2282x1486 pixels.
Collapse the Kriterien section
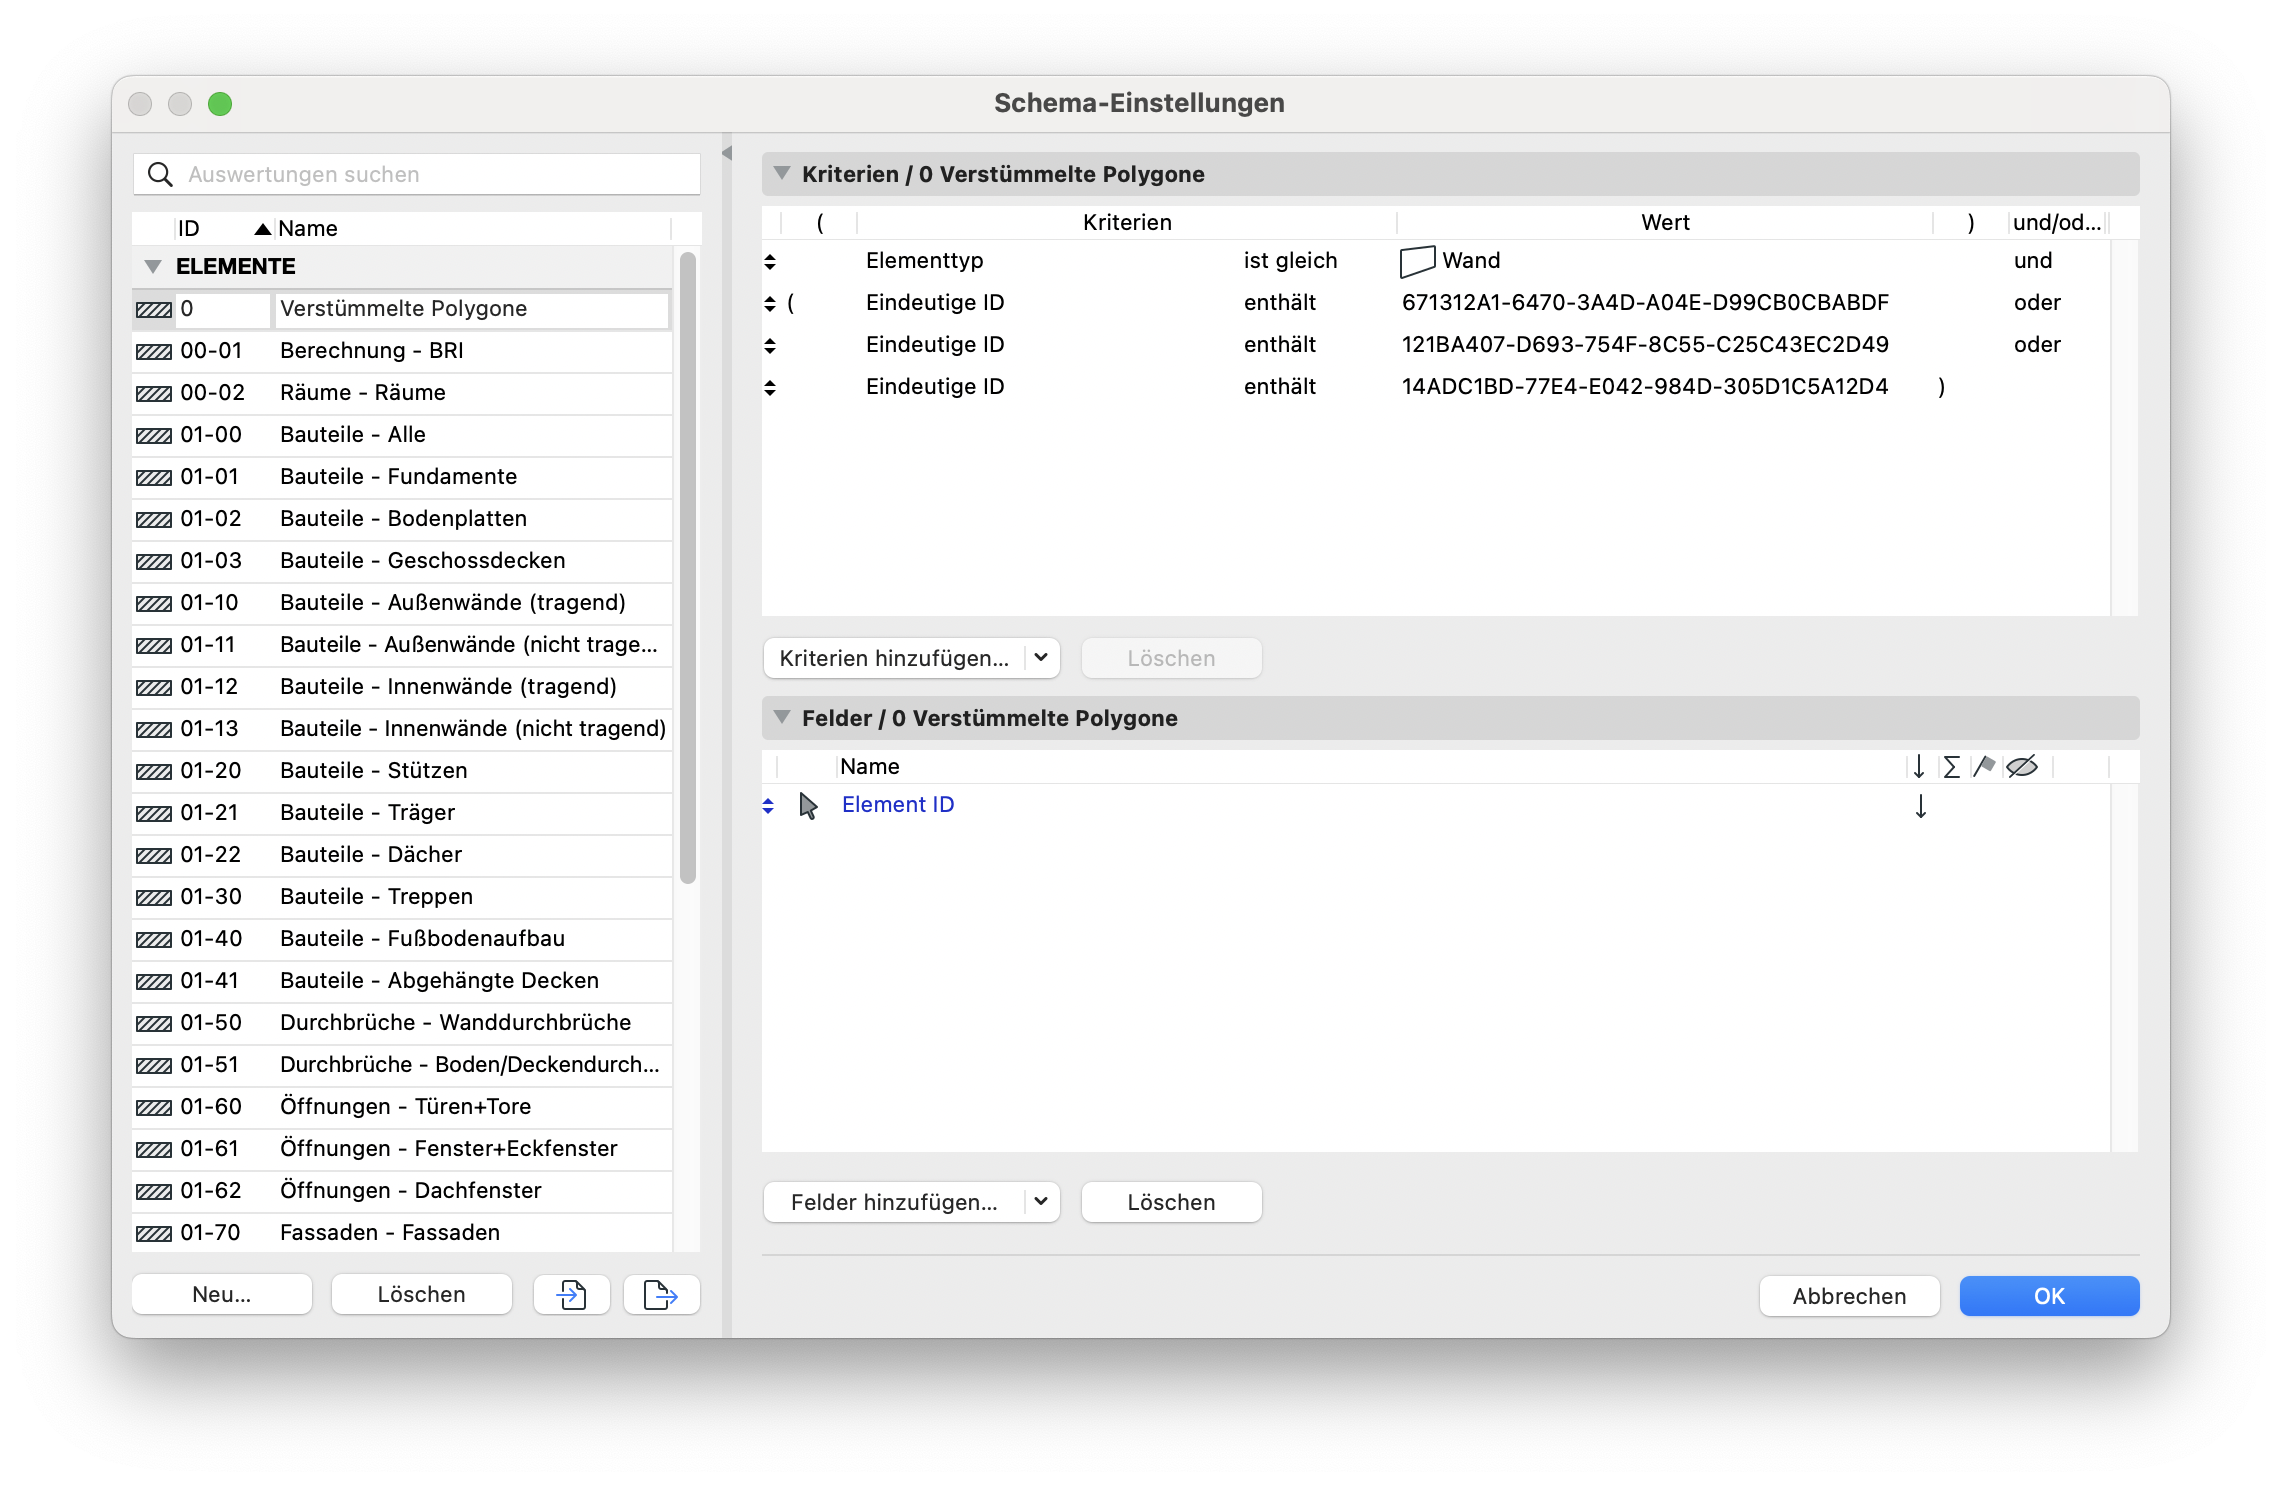pyautogui.click(x=782, y=174)
